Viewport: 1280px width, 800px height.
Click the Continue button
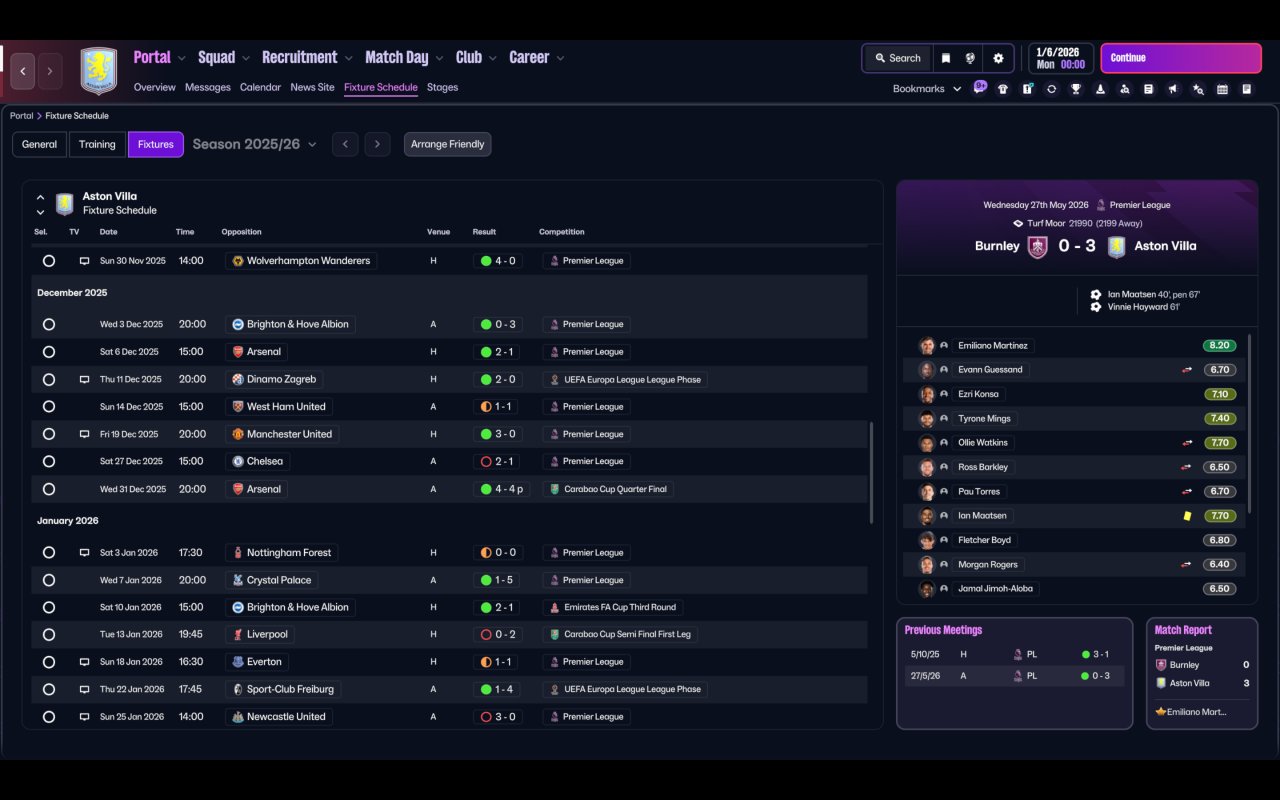1181,58
